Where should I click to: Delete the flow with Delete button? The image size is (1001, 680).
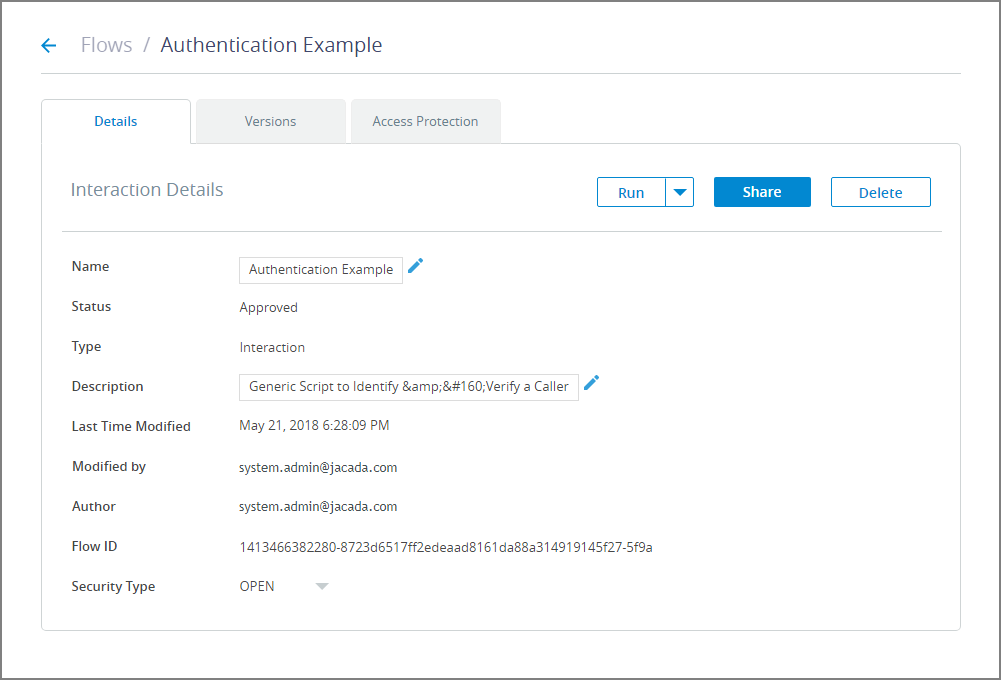(x=880, y=192)
